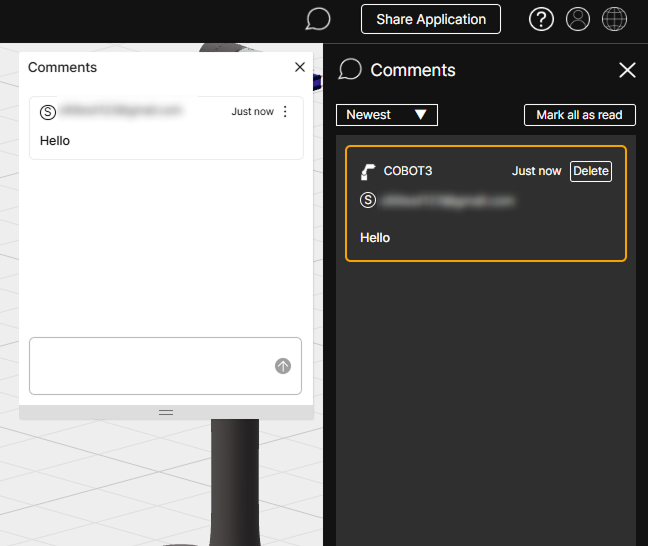Send comment with the arrow button
The width and height of the screenshot is (648, 546).
tap(283, 366)
